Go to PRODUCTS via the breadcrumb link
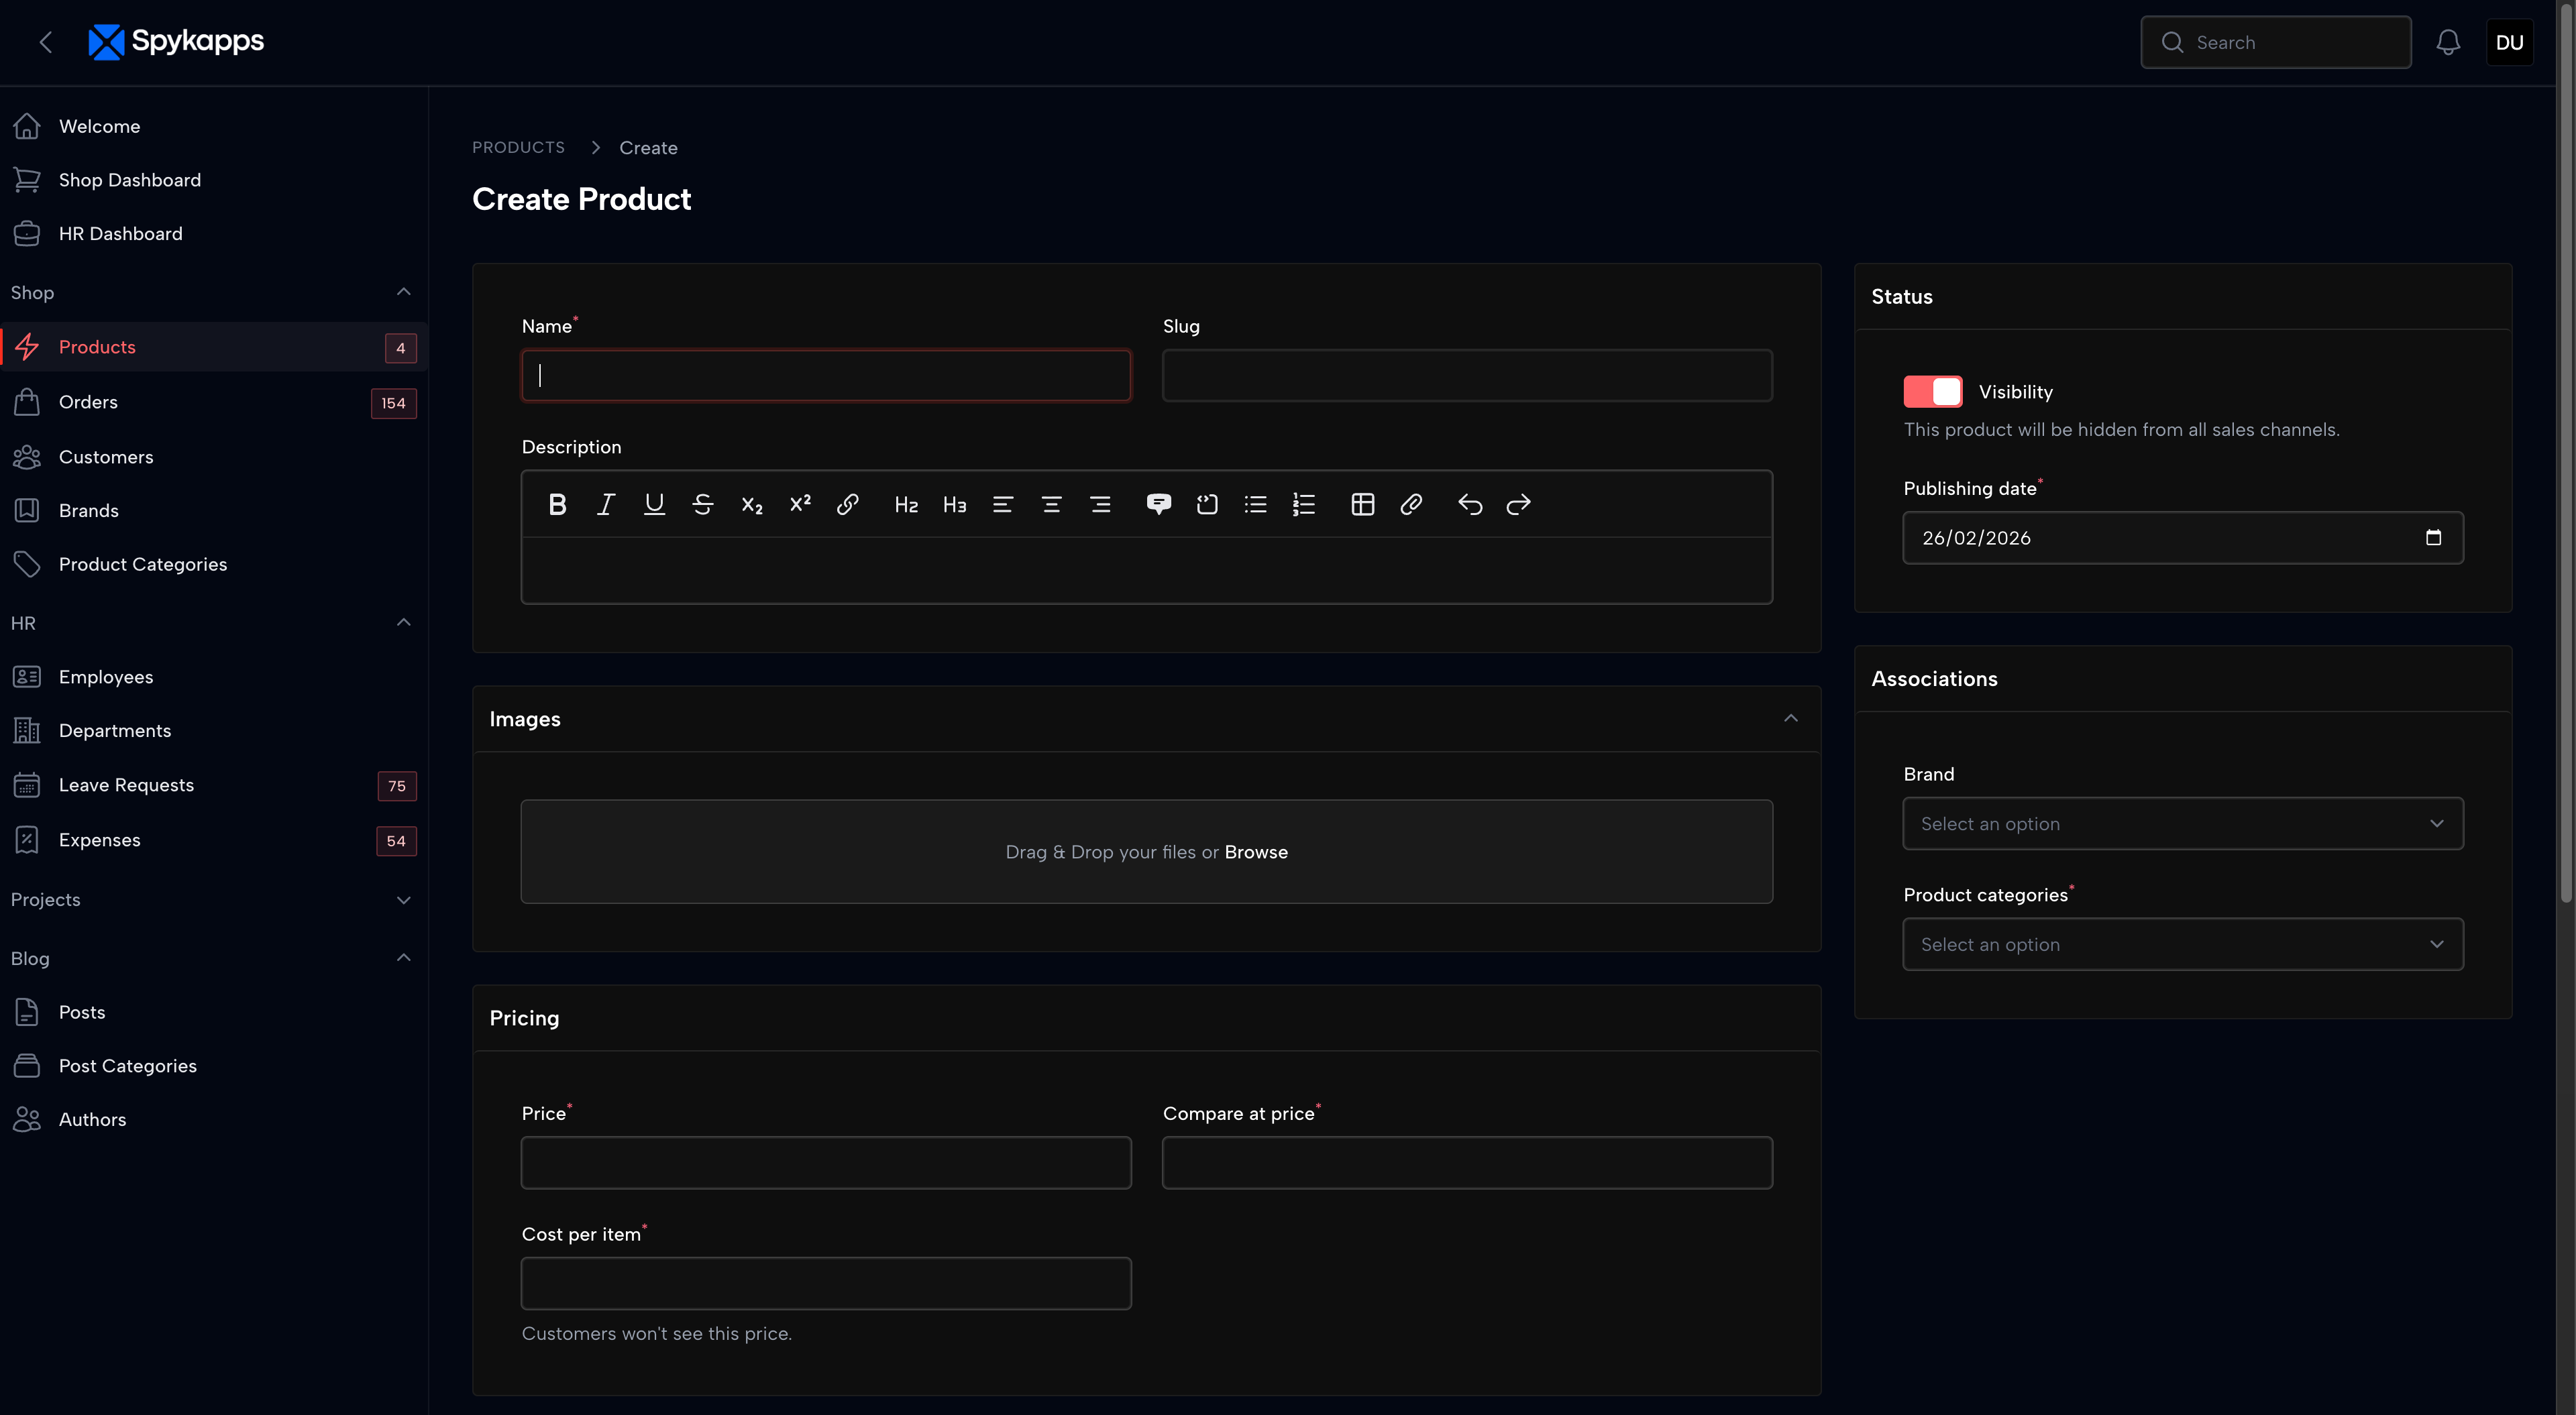The width and height of the screenshot is (2576, 1415). pos(518,147)
